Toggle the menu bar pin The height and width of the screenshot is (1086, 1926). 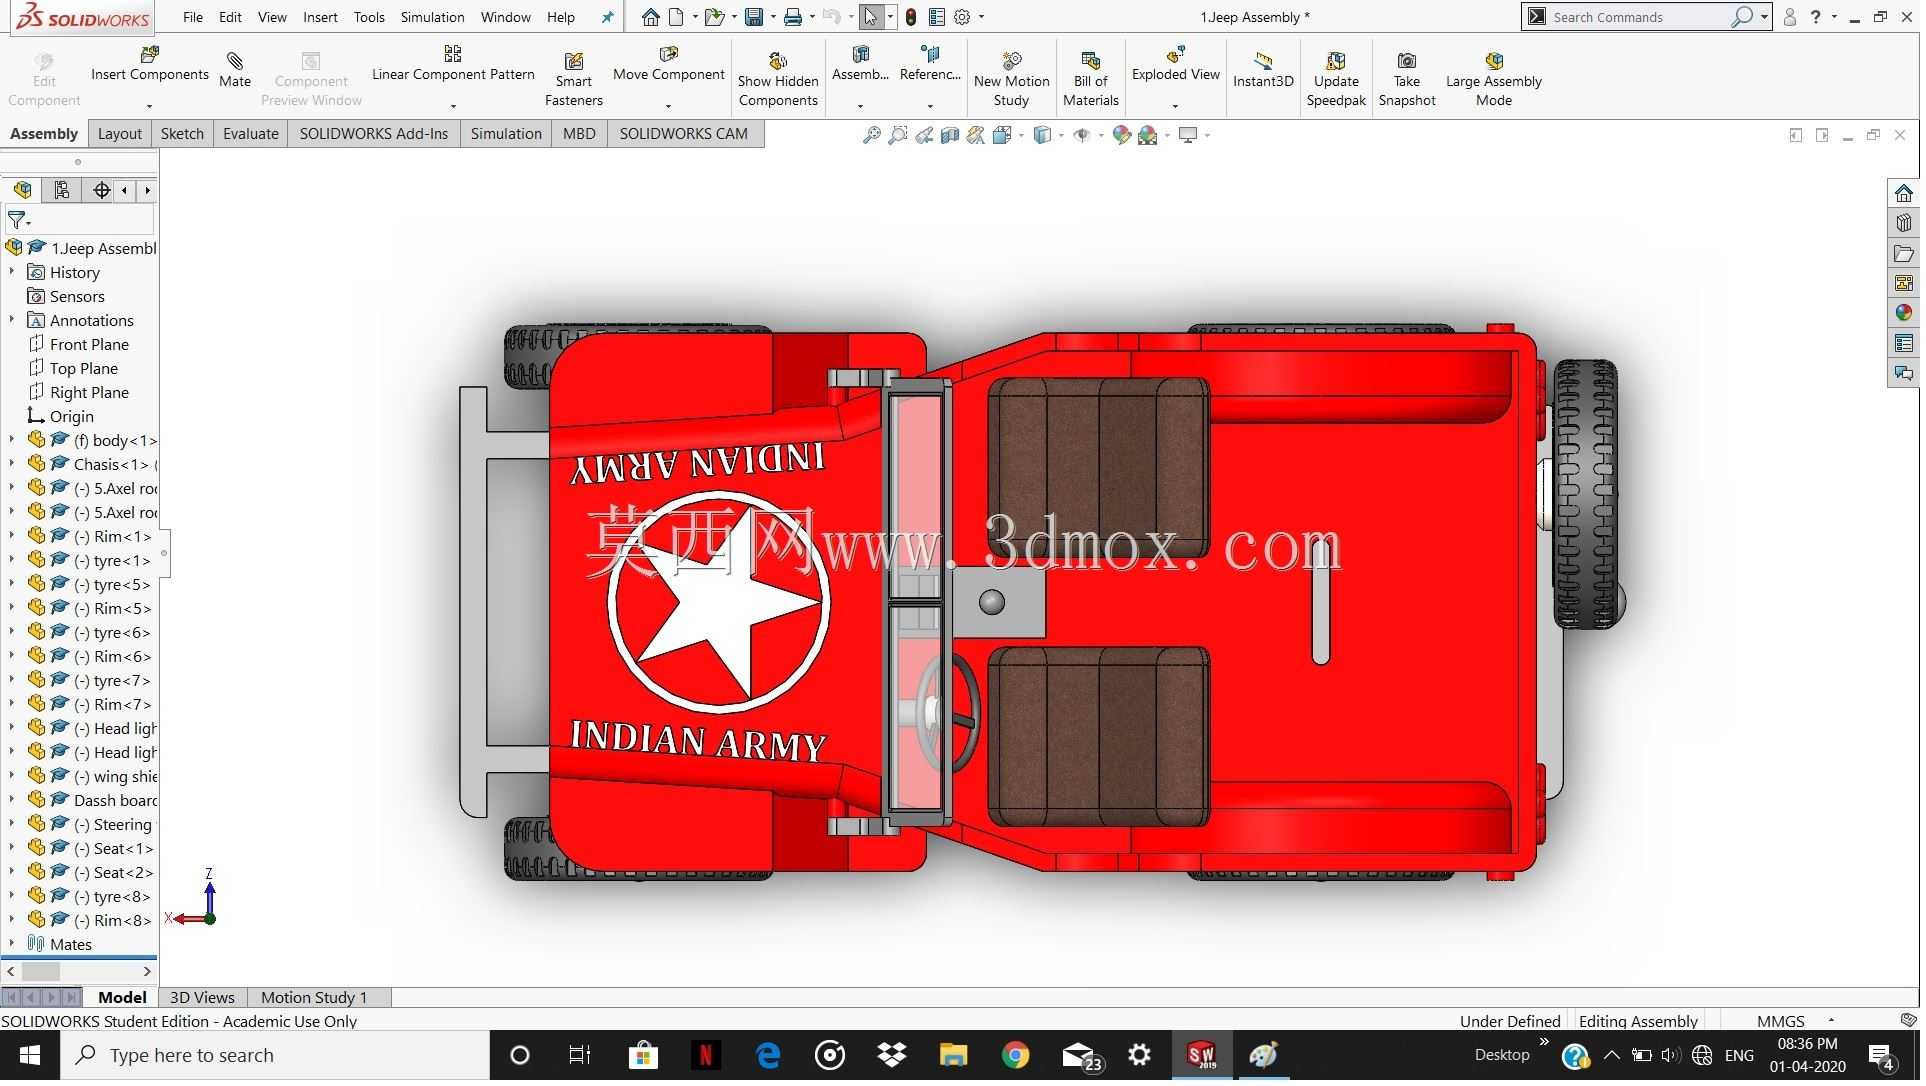point(607,17)
